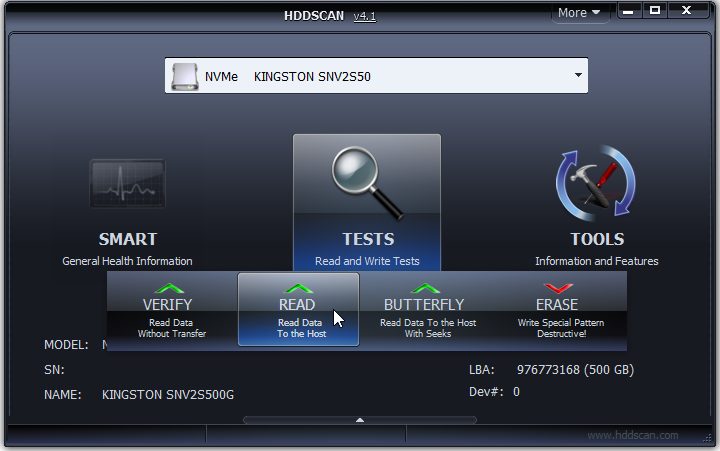Screen dimensions: 720x451
Task: Choose BUTTERFLY read with seeks test
Action: 426,311
